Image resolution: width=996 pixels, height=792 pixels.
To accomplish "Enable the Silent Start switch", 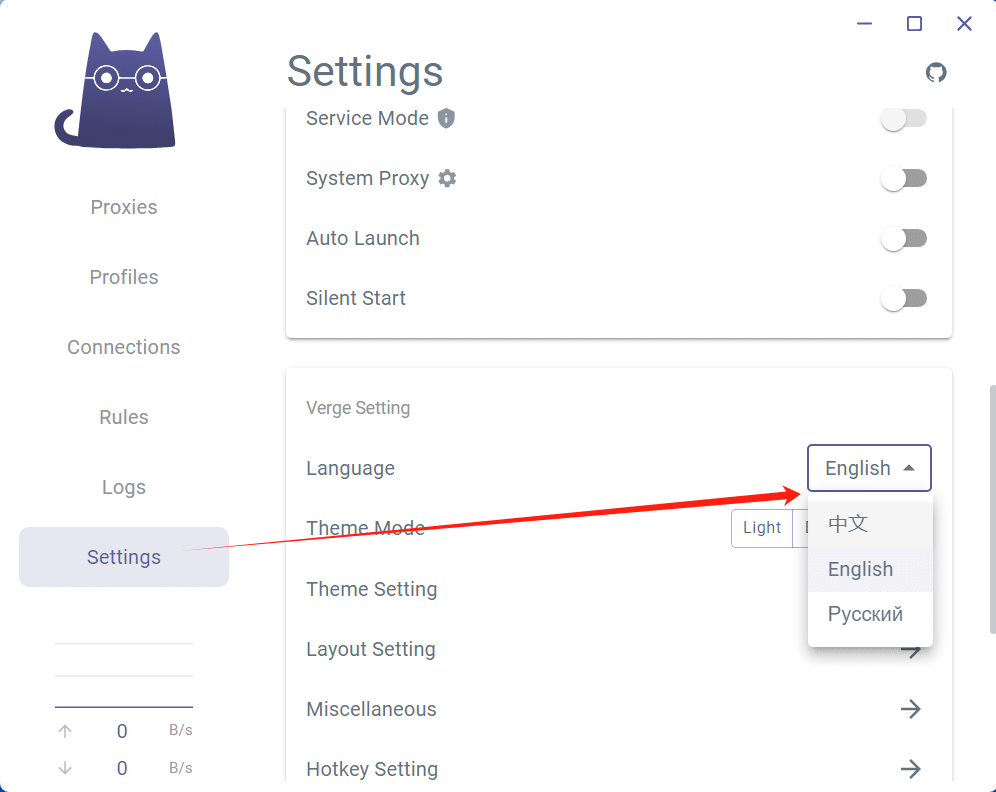I will point(903,299).
